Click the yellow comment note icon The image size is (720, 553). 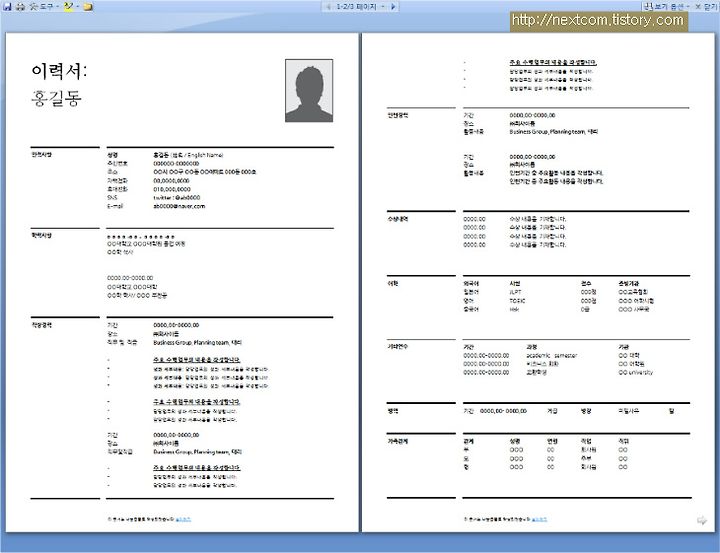(88, 7)
